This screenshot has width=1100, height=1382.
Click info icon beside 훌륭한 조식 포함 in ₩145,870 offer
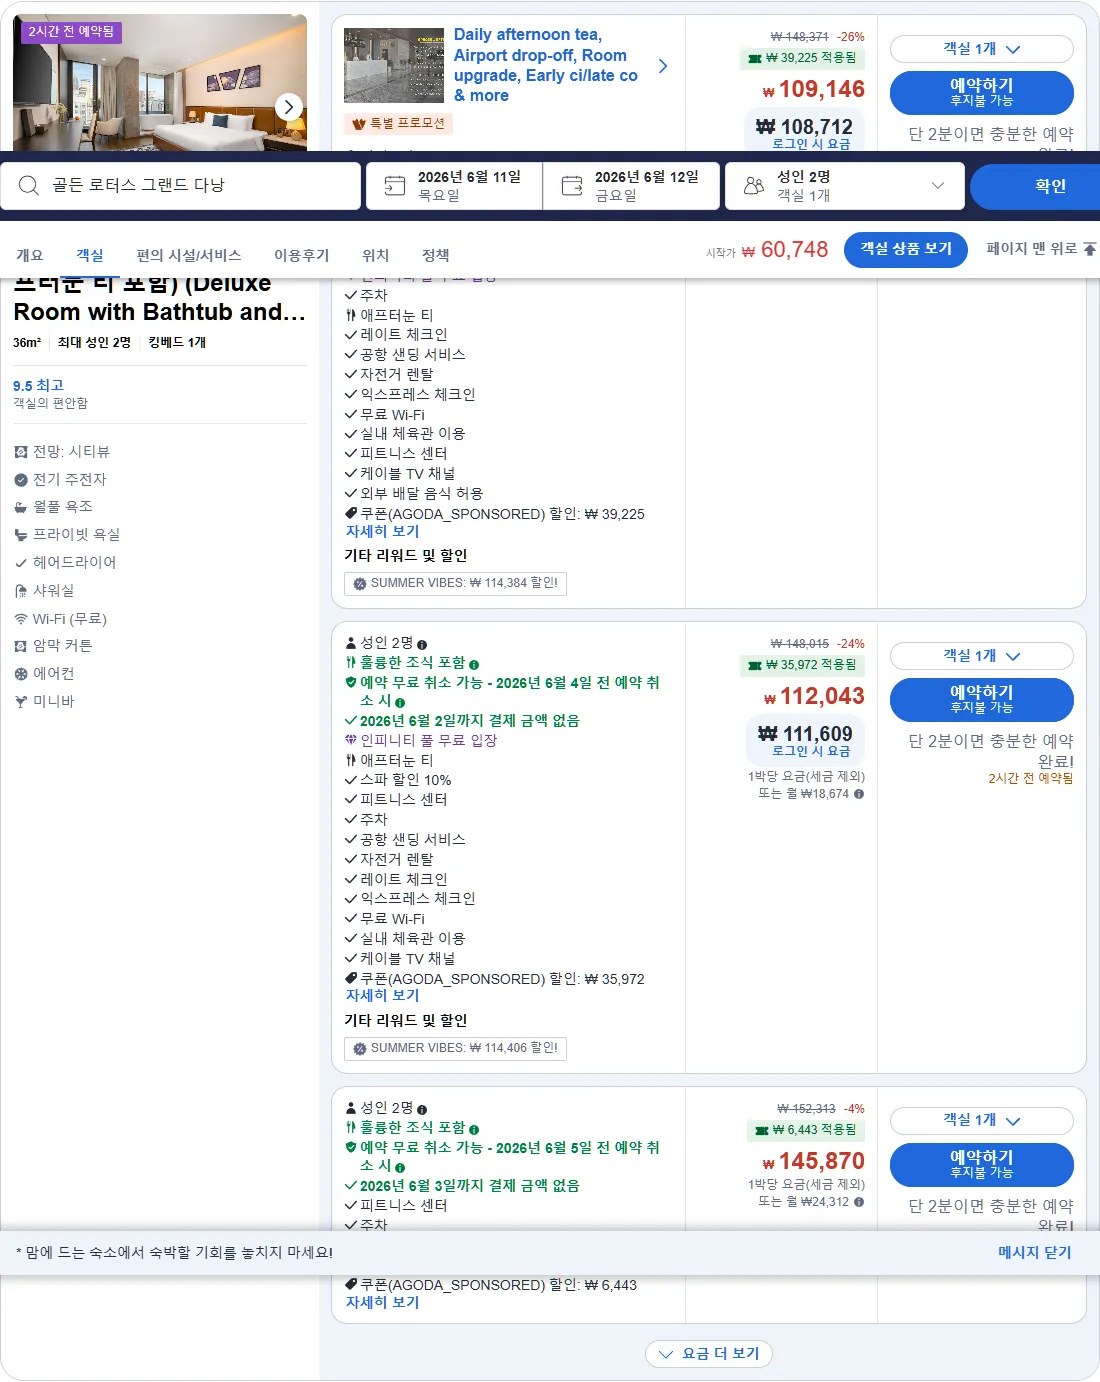[x=474, y=1129]
